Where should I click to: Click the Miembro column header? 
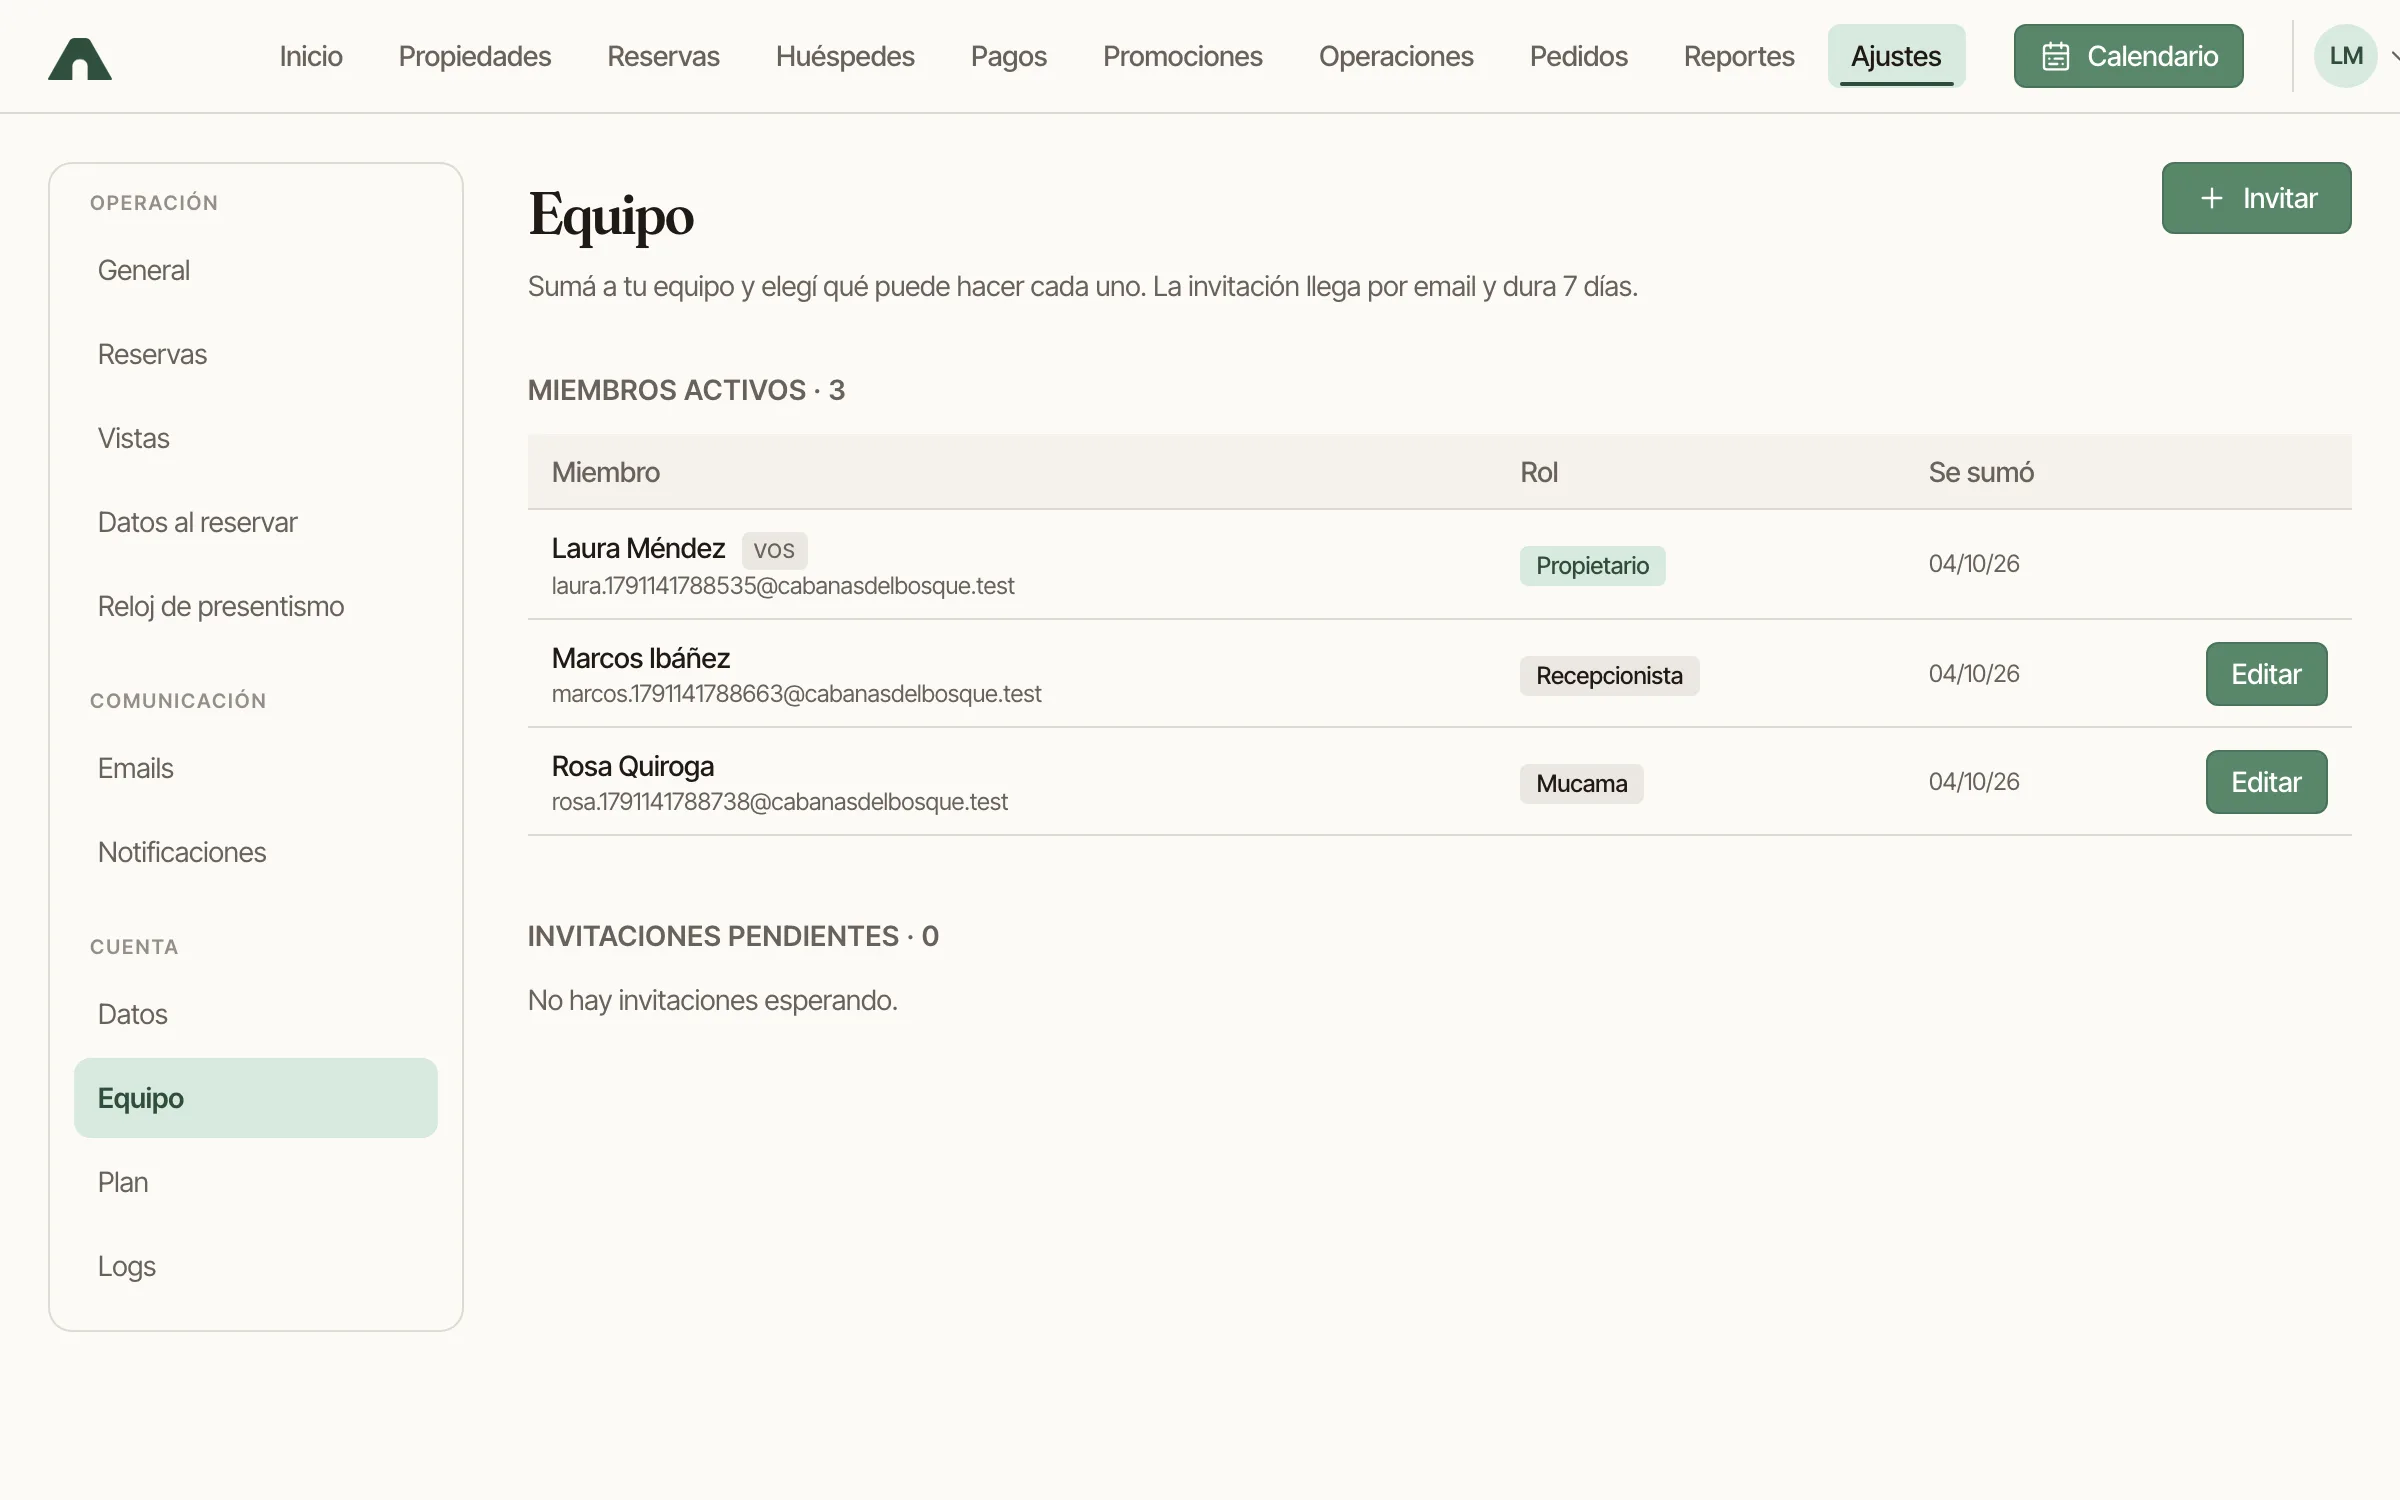click(606, 472)
